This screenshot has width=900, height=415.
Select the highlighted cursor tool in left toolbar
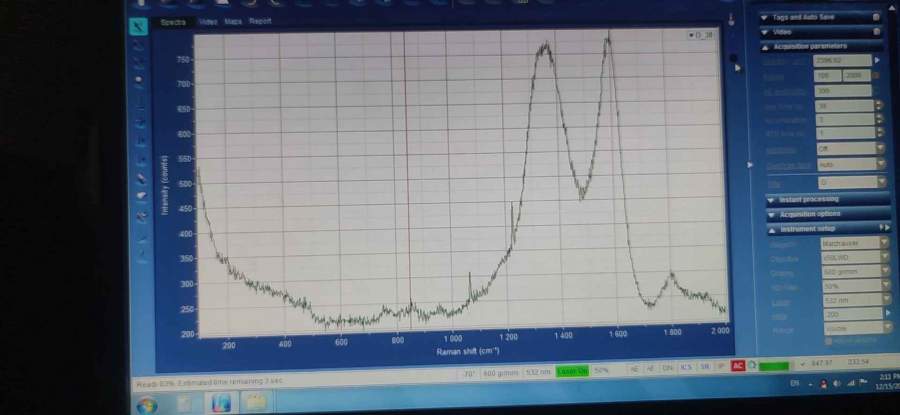[138, 26]
